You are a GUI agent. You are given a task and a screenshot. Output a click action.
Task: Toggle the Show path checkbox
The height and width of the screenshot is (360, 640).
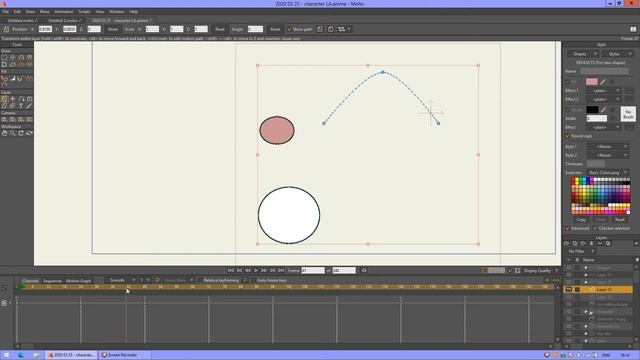[x=289, y=29]
